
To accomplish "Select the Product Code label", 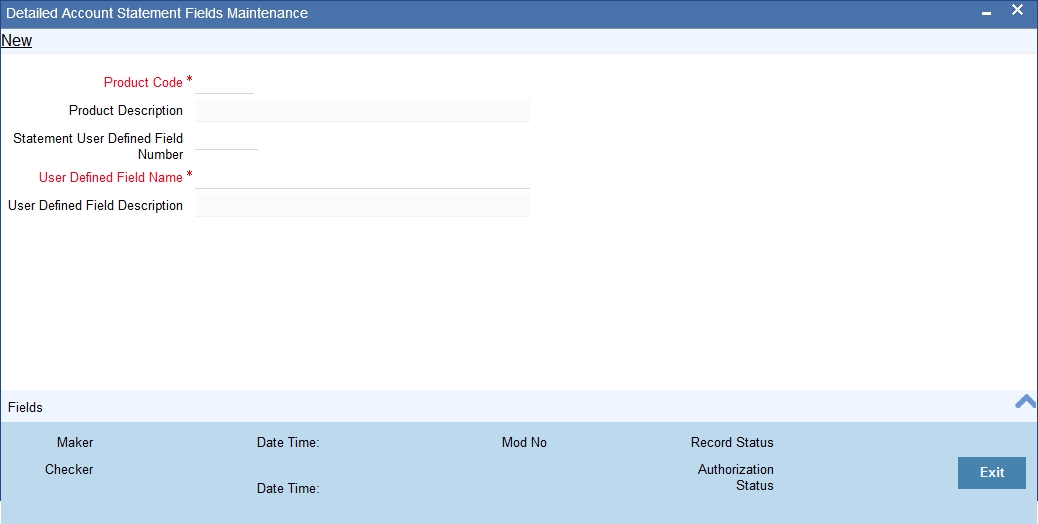I will coord(143,83).
